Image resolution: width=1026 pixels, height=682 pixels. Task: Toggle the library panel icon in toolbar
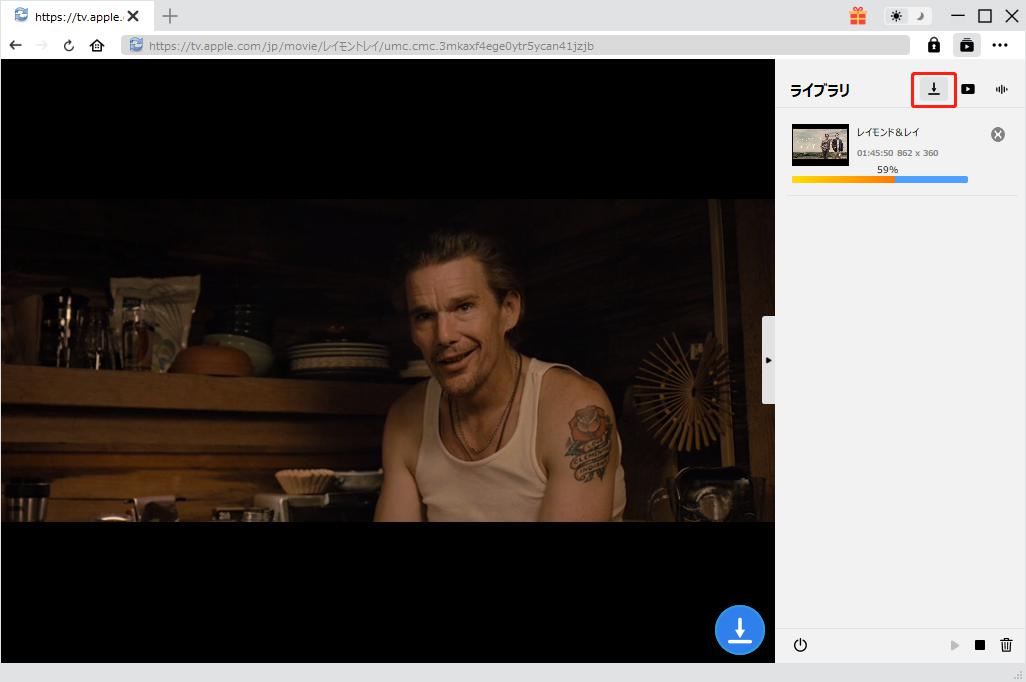click(x=966, y=45)
